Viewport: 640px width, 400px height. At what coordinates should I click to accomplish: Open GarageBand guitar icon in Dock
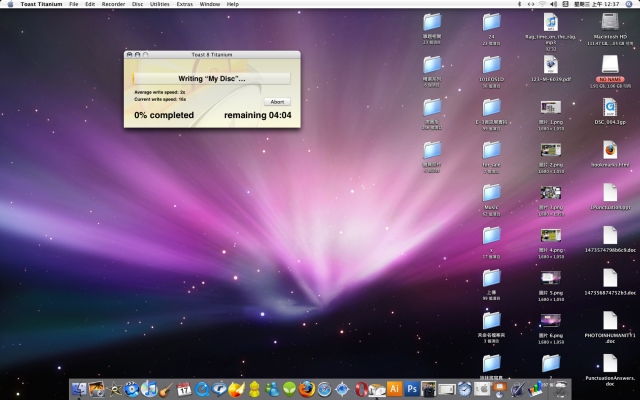click(166, 389)
